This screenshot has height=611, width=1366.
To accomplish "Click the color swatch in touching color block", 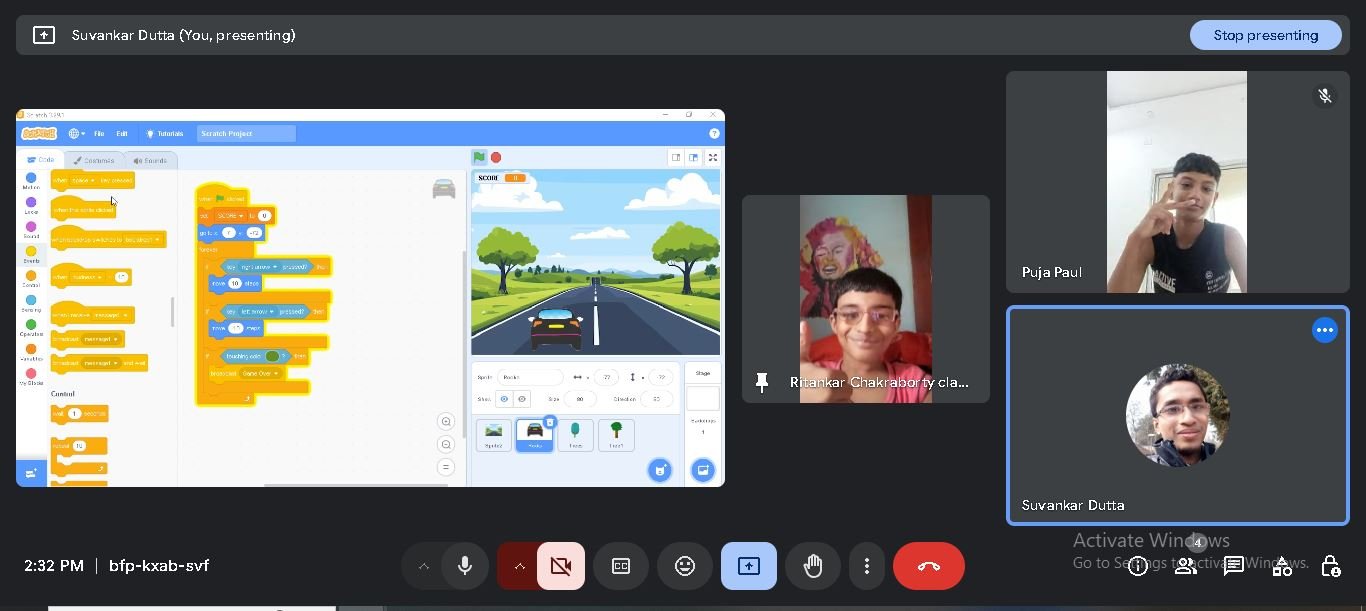I will coord(272,356).
